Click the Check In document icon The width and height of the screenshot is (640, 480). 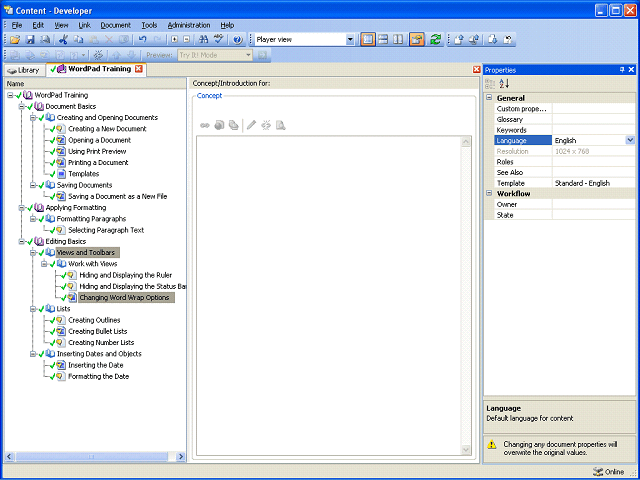[x=459, y=40]
